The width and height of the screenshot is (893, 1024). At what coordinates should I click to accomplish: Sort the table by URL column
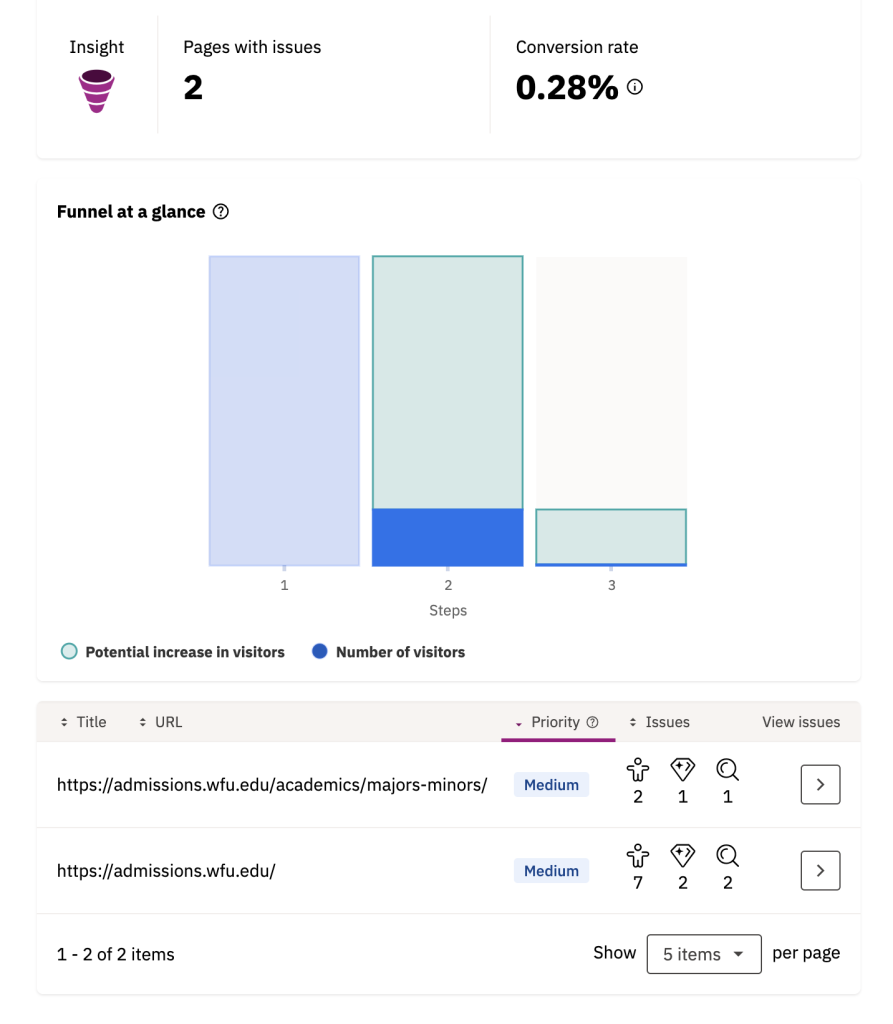click(x=161, y=722)
